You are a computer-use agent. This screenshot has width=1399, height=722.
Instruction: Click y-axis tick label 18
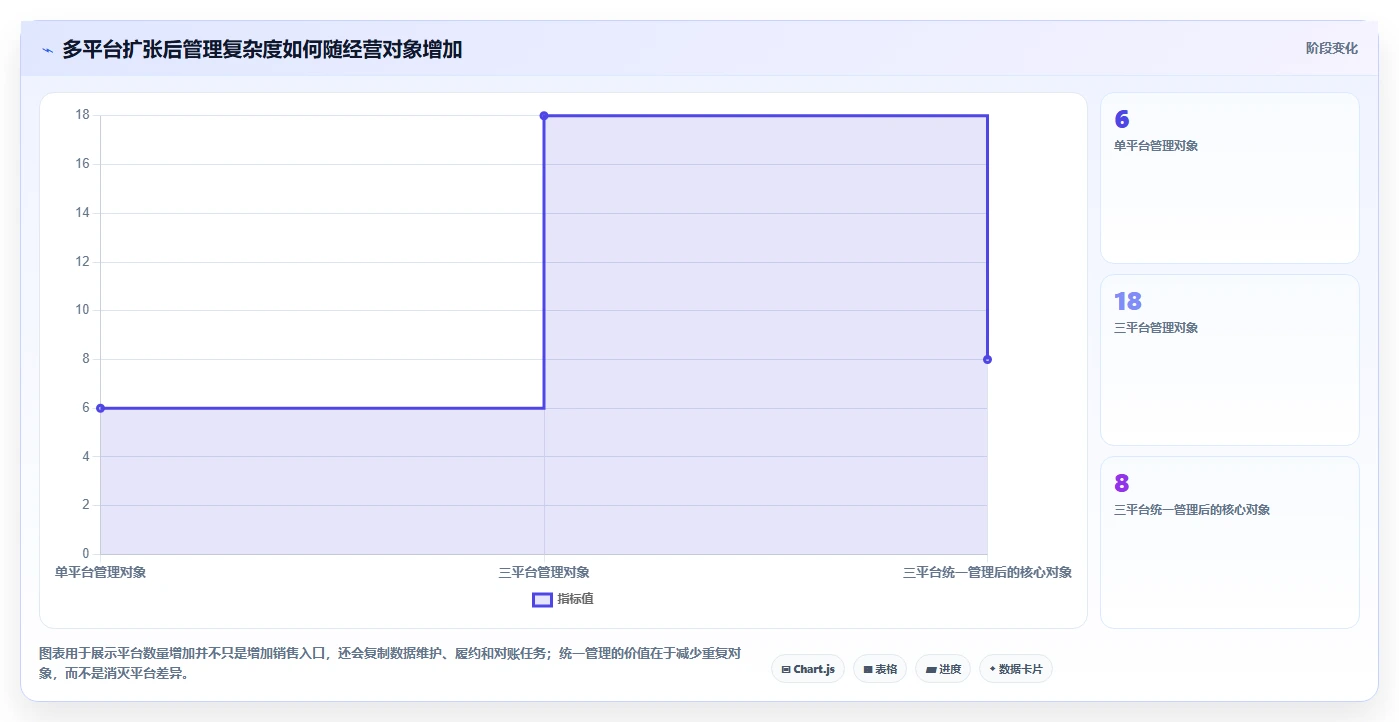click(x=83, y=115)
